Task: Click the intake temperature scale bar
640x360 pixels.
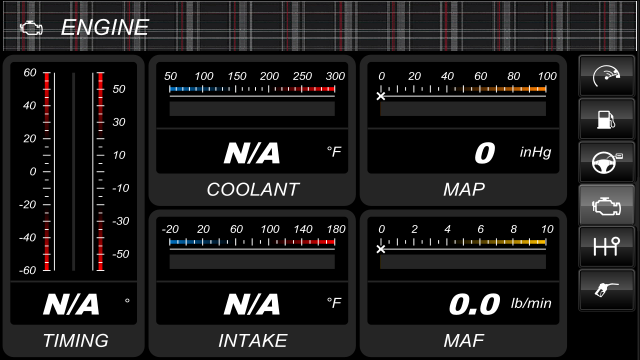Action: tap(252, 242)
